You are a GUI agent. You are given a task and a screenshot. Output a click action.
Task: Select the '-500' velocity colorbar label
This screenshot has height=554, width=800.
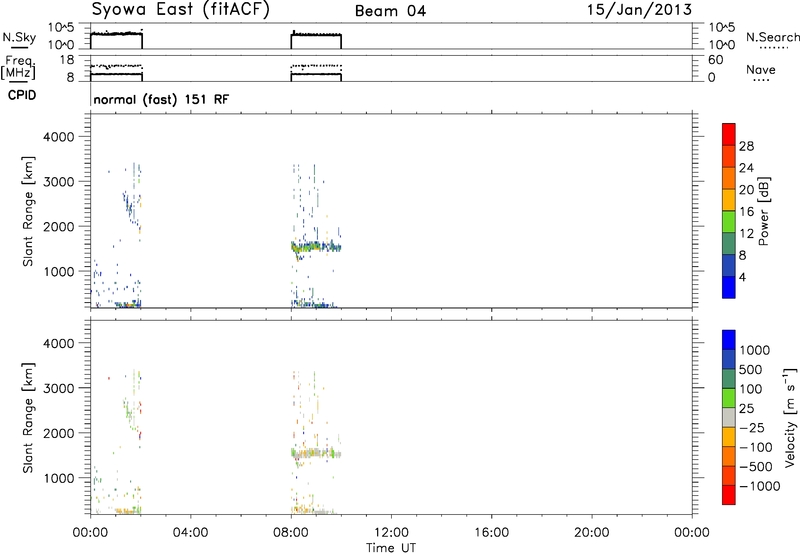[x=756, y=467]
